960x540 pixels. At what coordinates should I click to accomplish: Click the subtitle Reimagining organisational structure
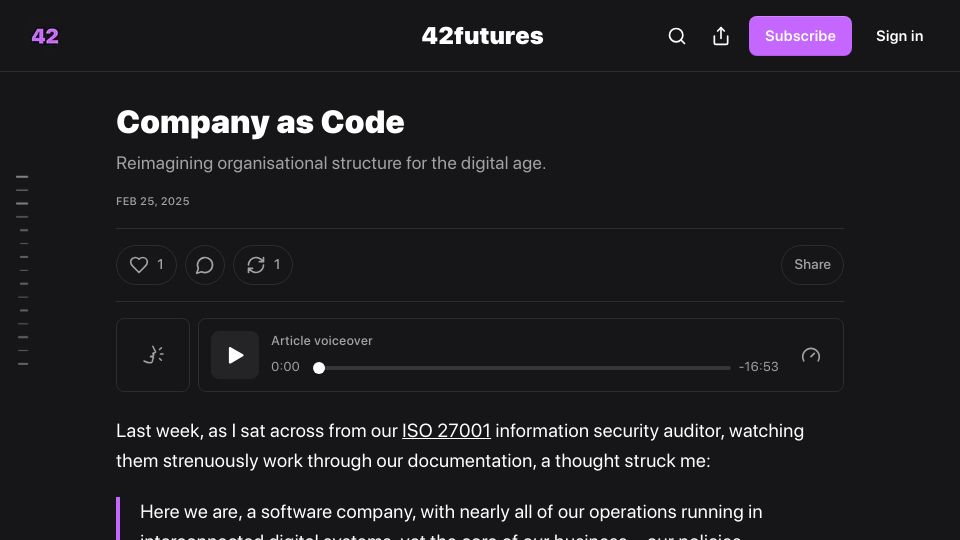click(x=331, y=163)
